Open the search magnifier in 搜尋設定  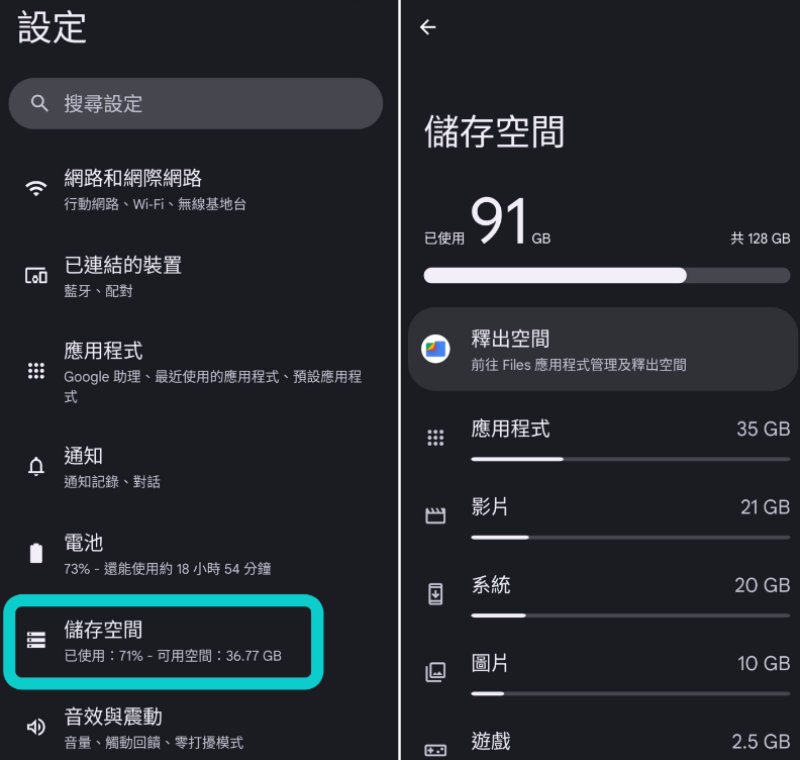[x=39, y=104]
